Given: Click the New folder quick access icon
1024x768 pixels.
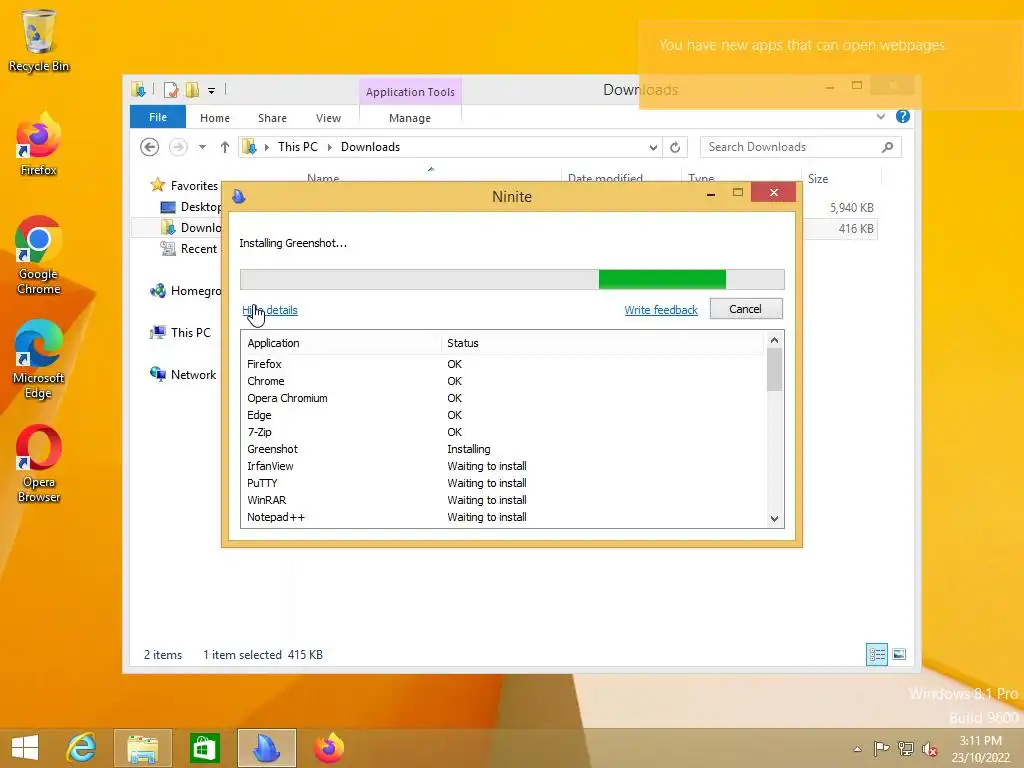Looking at the screenshot, I should tap(192, 90).
